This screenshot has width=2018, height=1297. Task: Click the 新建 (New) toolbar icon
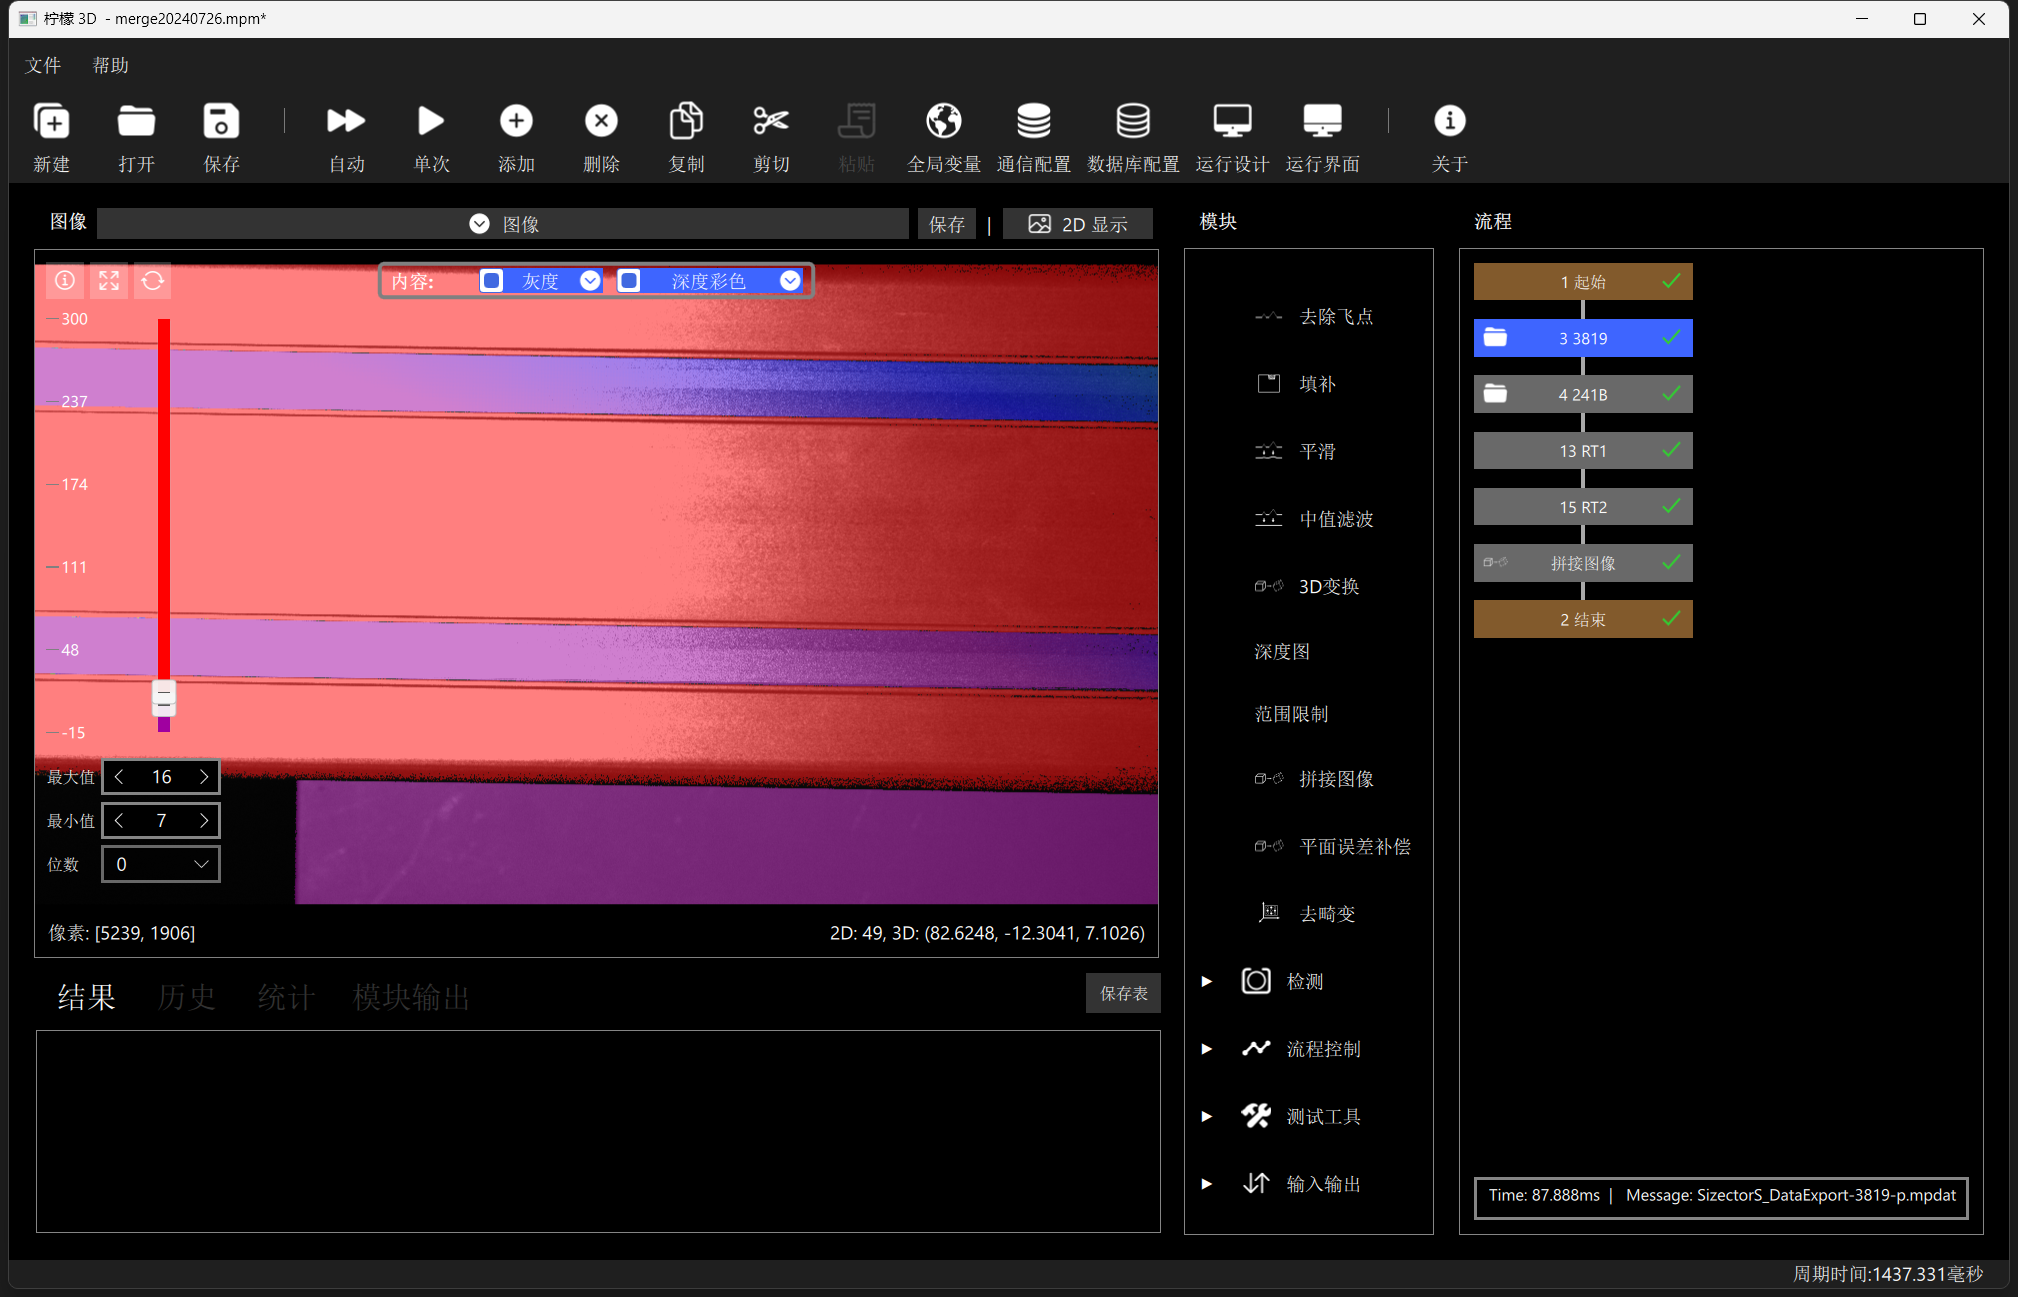[x=52, y=121]
